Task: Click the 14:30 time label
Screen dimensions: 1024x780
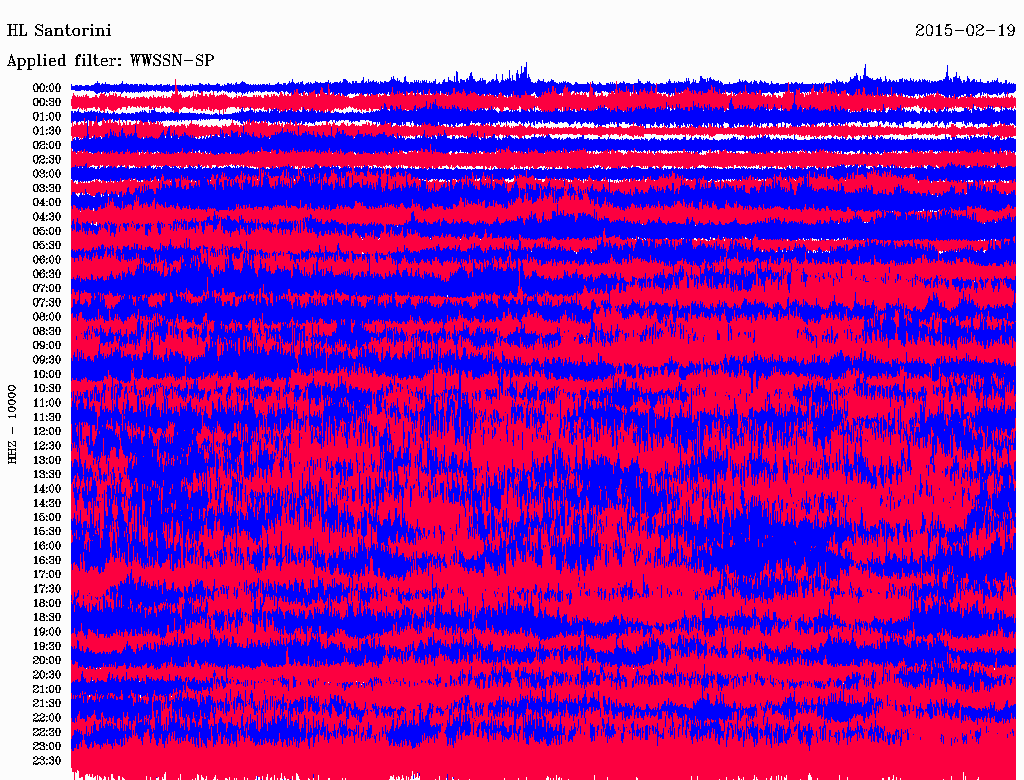Action: [x=46, y=503]
